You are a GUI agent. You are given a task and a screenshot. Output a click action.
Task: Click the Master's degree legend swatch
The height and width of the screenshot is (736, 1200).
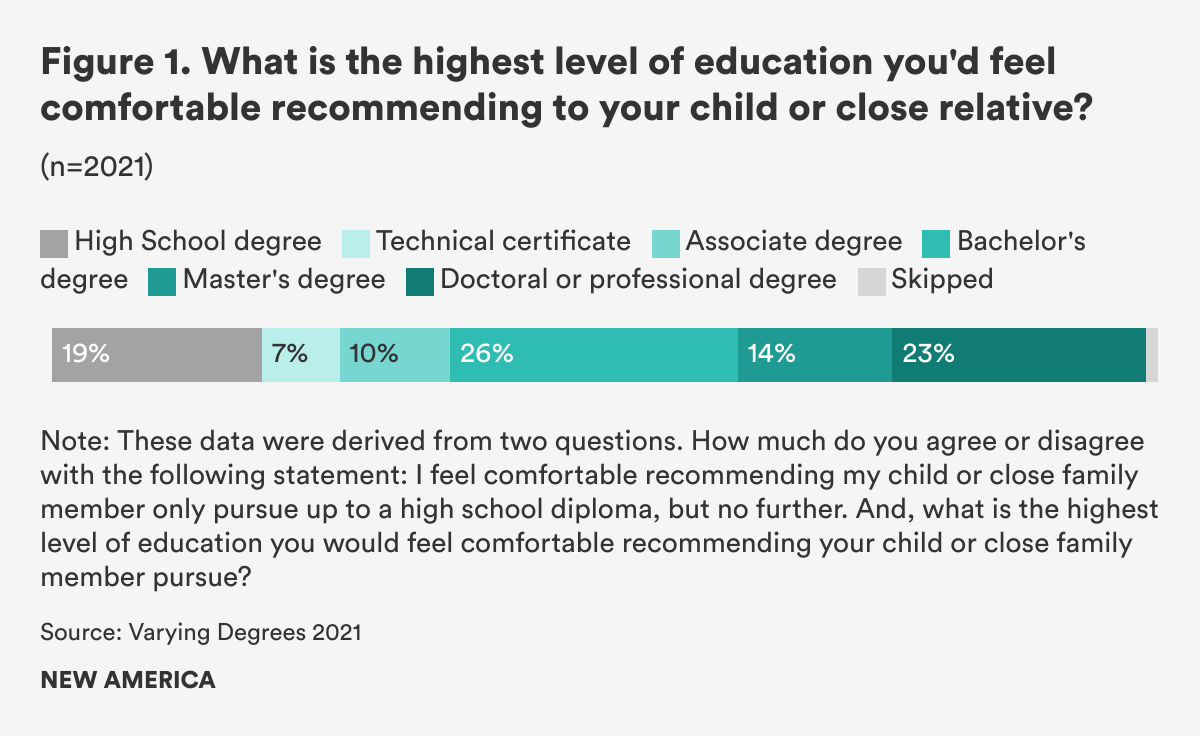coord(162,281)
